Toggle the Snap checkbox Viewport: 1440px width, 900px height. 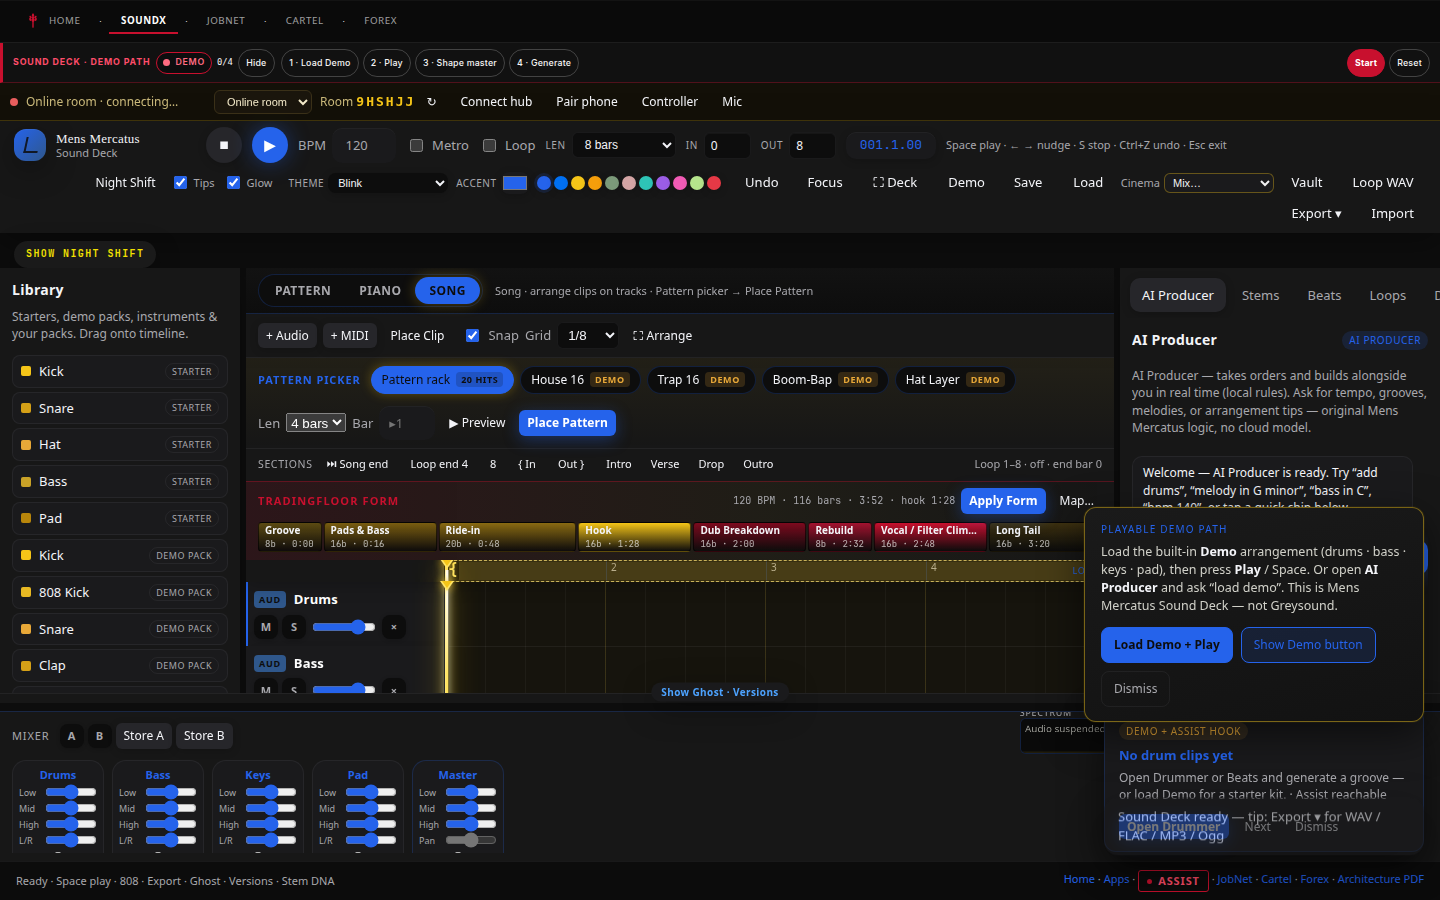click(472, 336)
